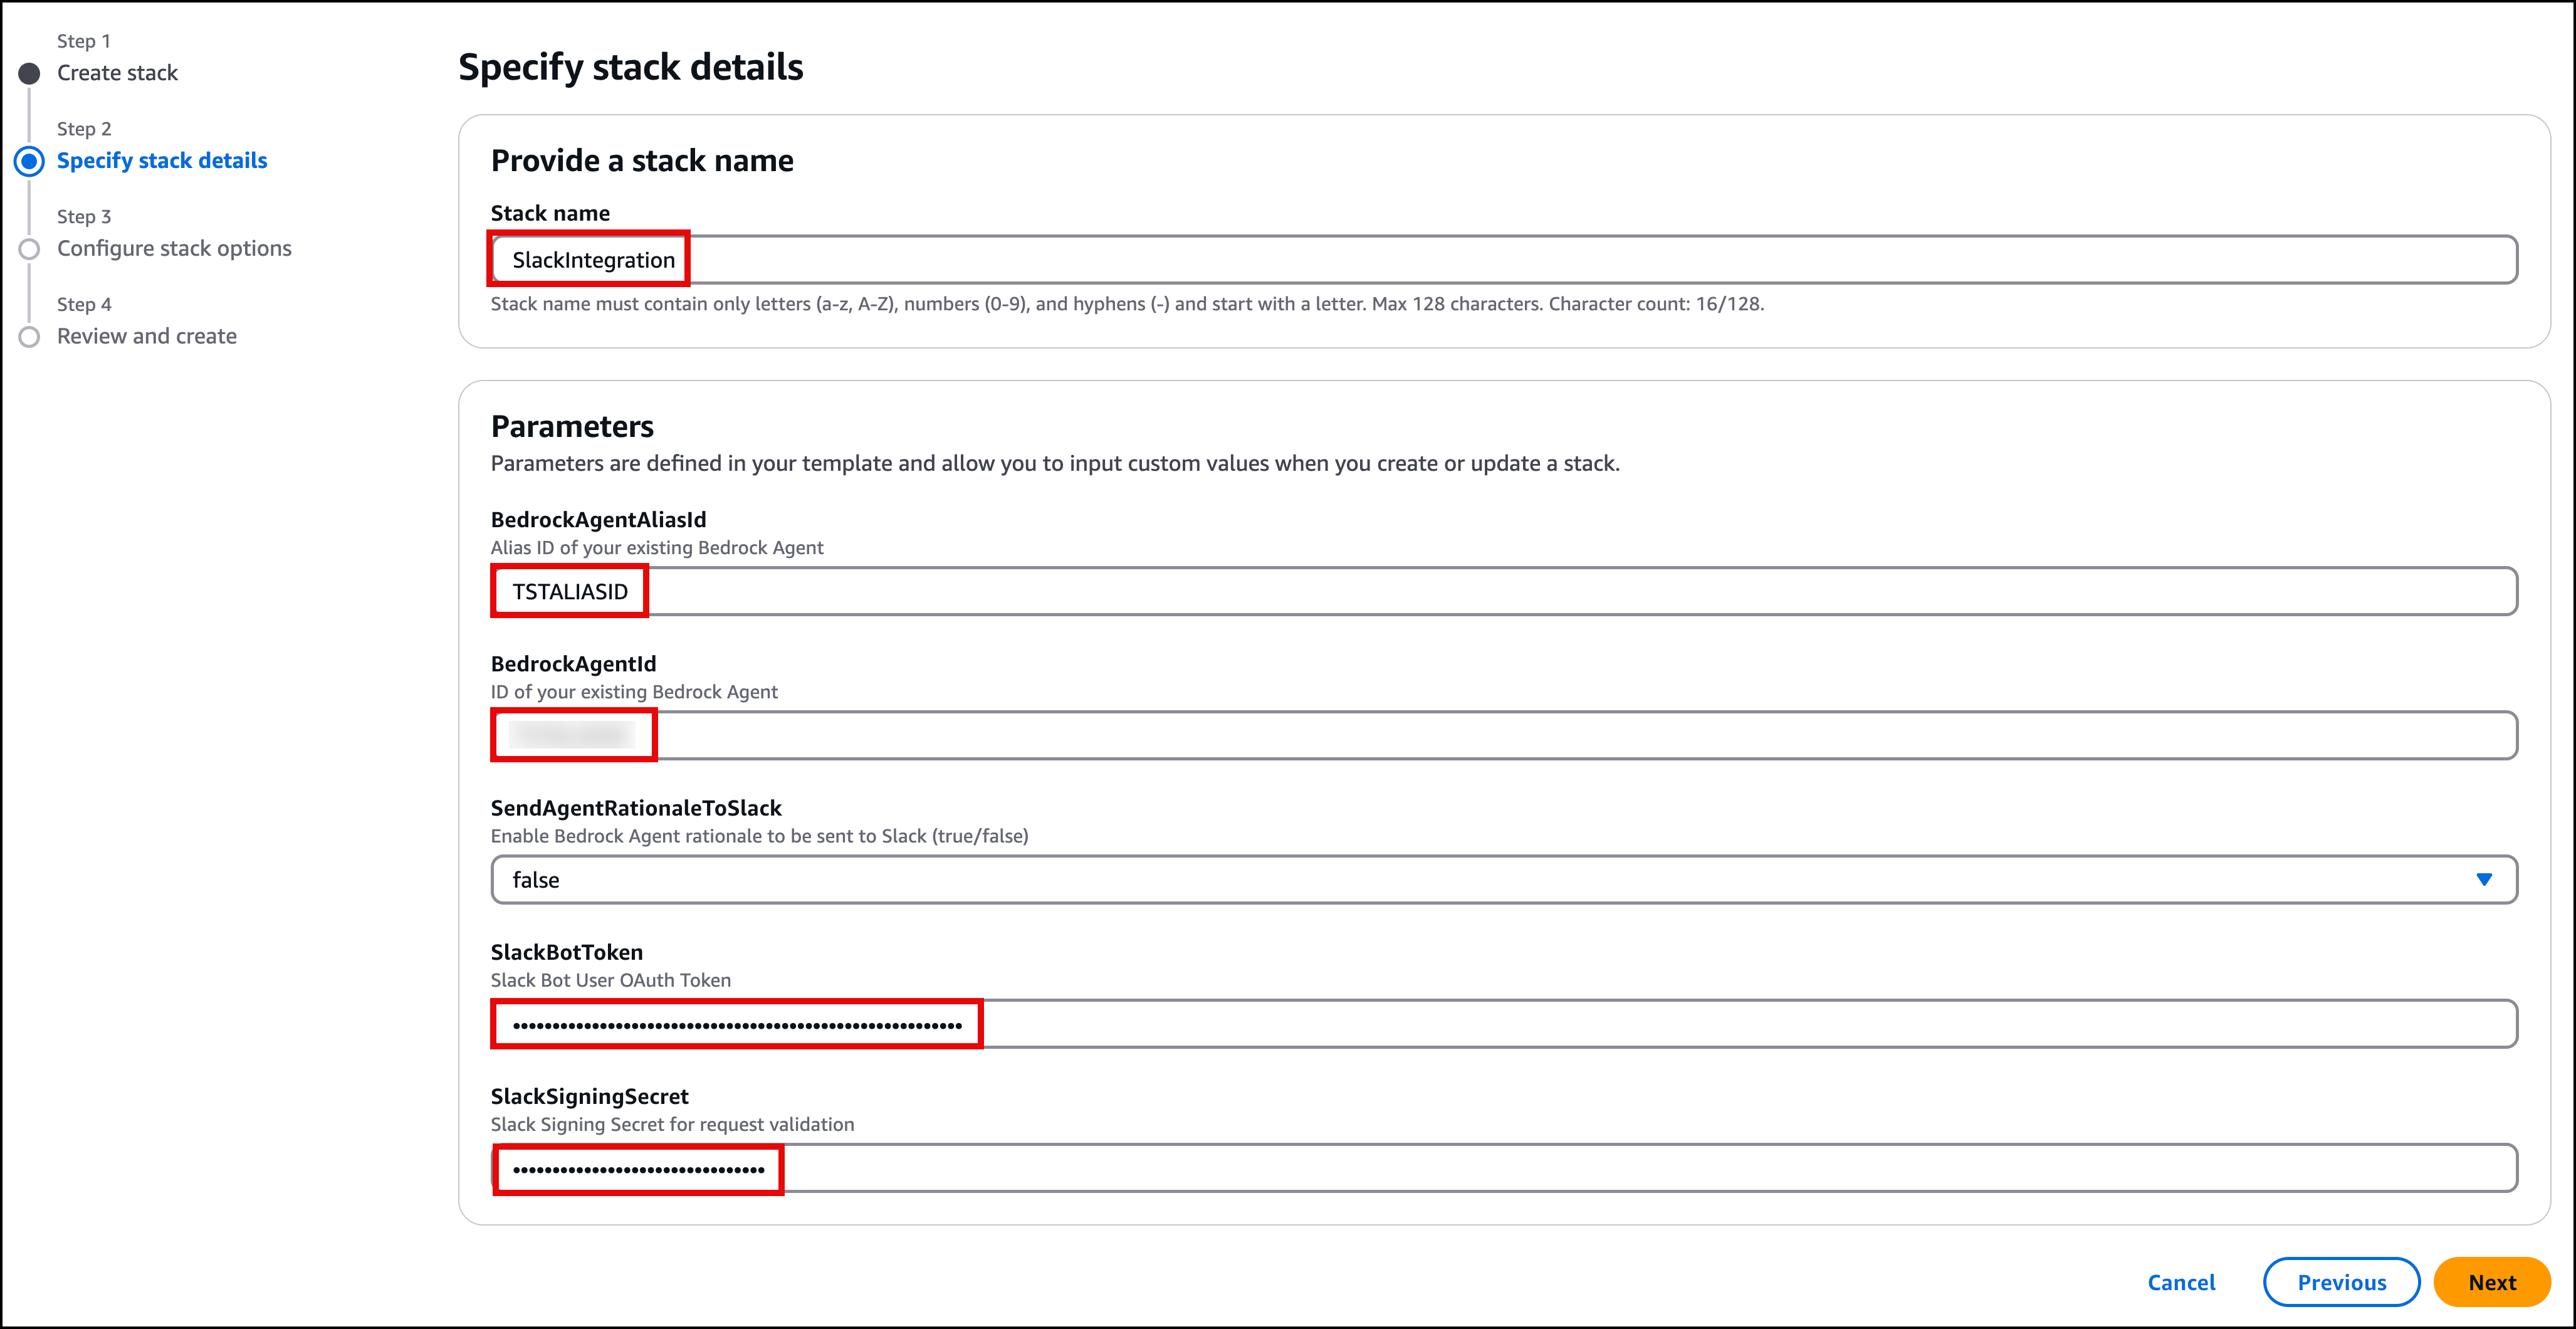Click the BedrockAgentId input field
2576x1329 pixels.
point(574,735)
